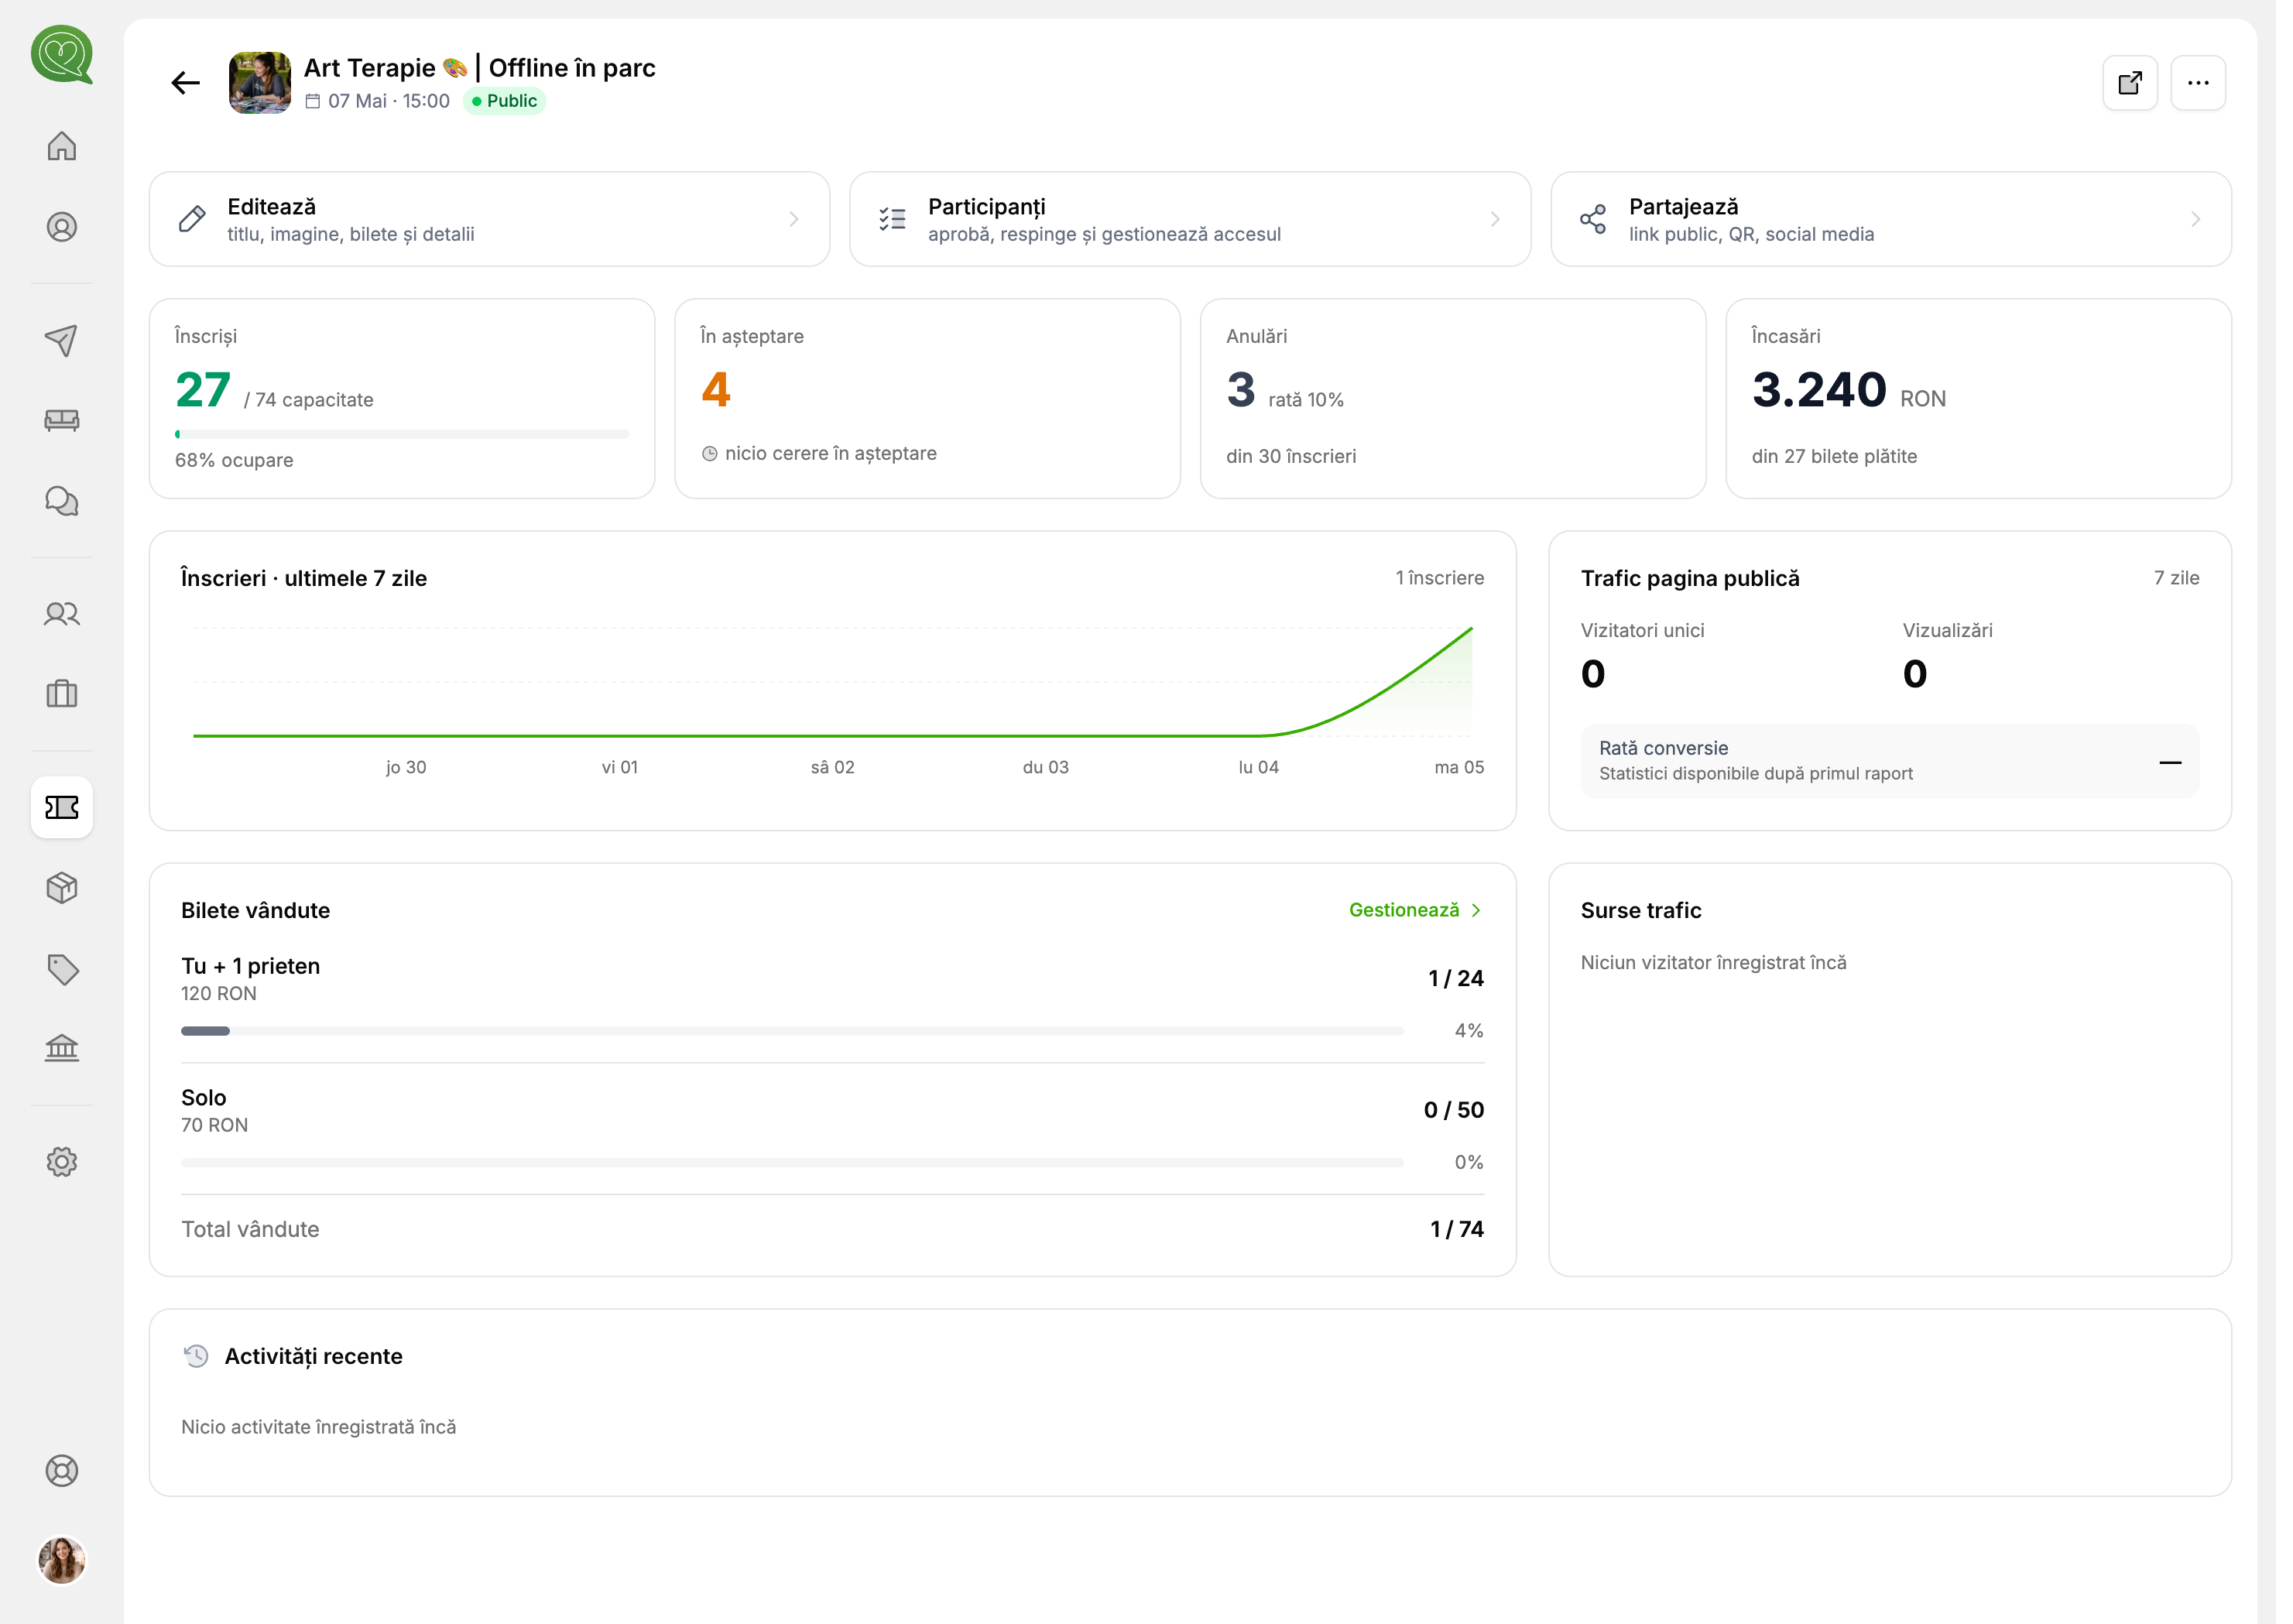Open the Home icon in sidebar
2293x1624 pixels.
pos(62,146)
